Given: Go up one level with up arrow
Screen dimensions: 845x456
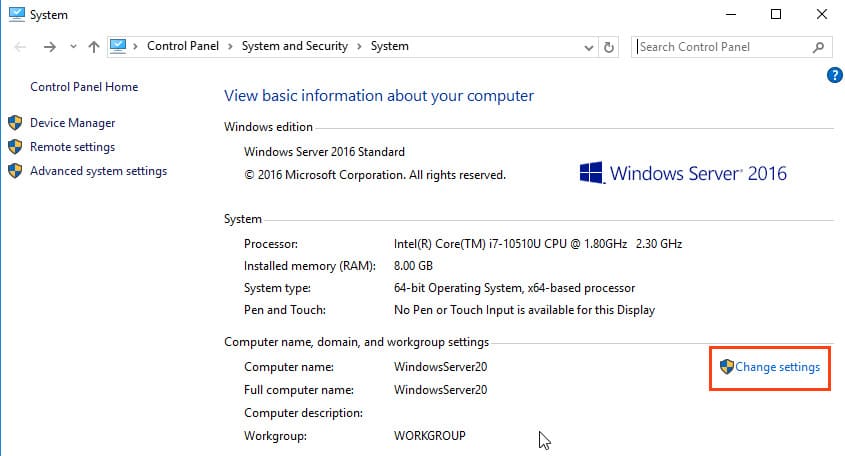Looking at the screenshot, I should (94, 47).
